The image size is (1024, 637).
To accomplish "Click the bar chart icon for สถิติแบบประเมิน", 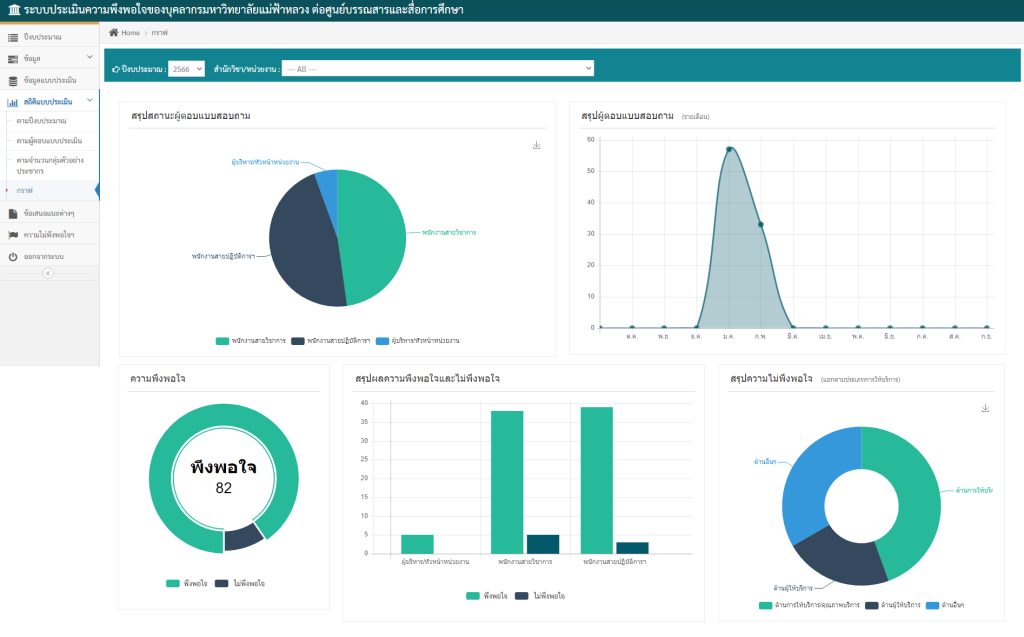I will (x=13, y=102).
